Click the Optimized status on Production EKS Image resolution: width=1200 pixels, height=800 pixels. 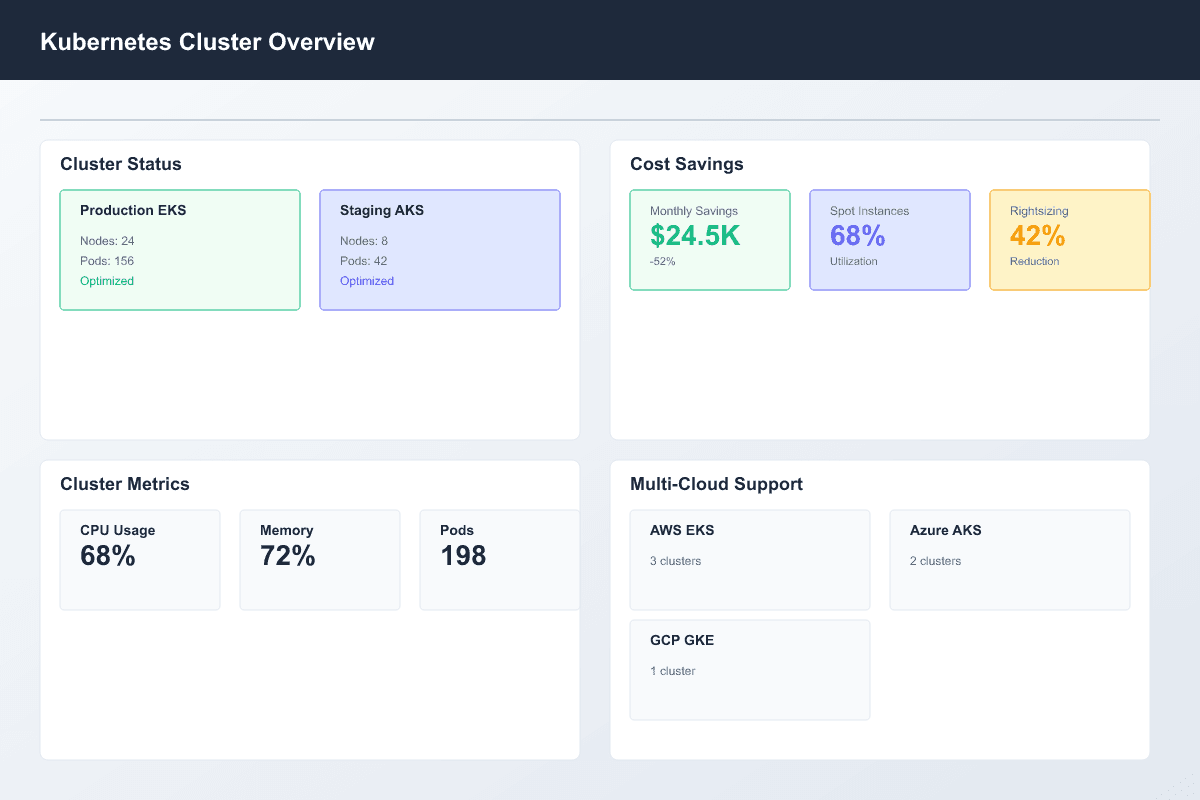[x=107, y=281]
